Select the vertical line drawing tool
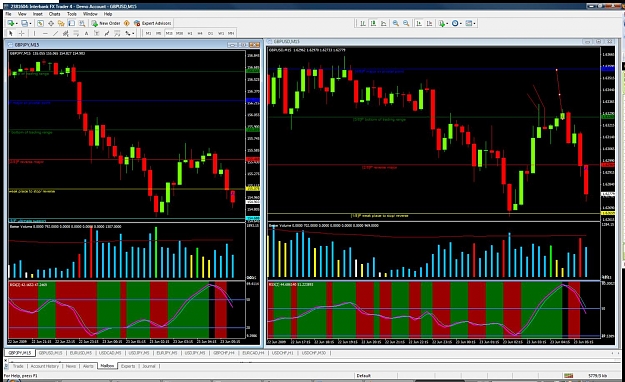This screenshot has height=382, width=625. [35, 33]
